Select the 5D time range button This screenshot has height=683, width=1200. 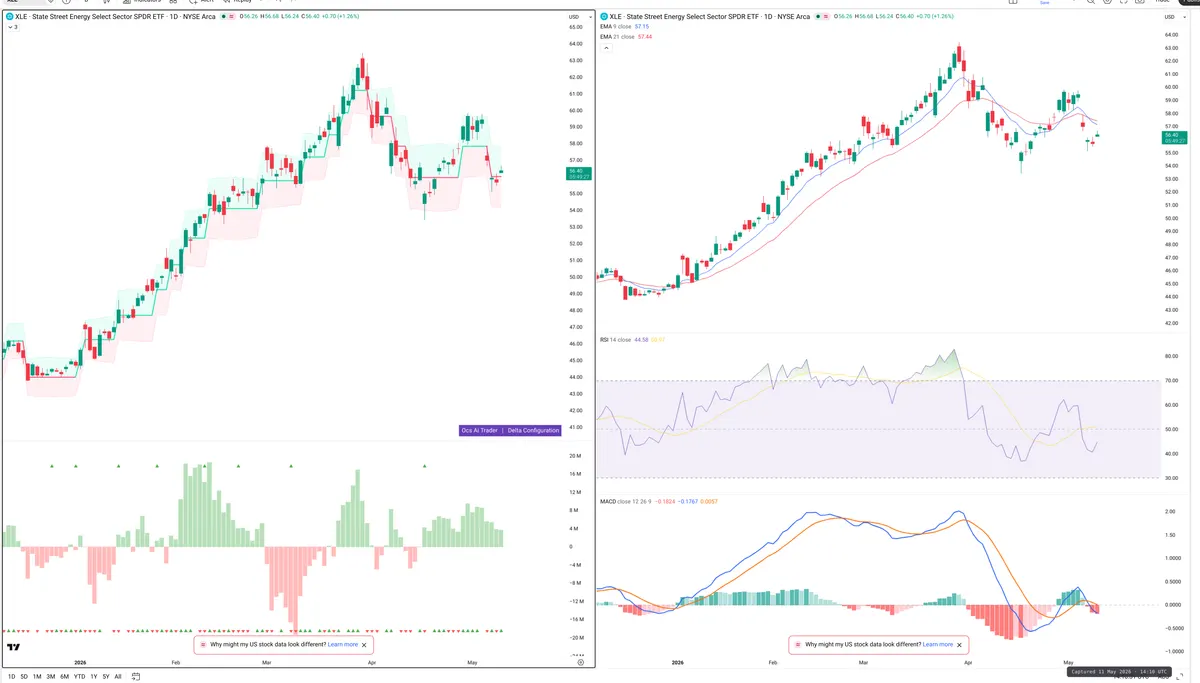point(24,677)
